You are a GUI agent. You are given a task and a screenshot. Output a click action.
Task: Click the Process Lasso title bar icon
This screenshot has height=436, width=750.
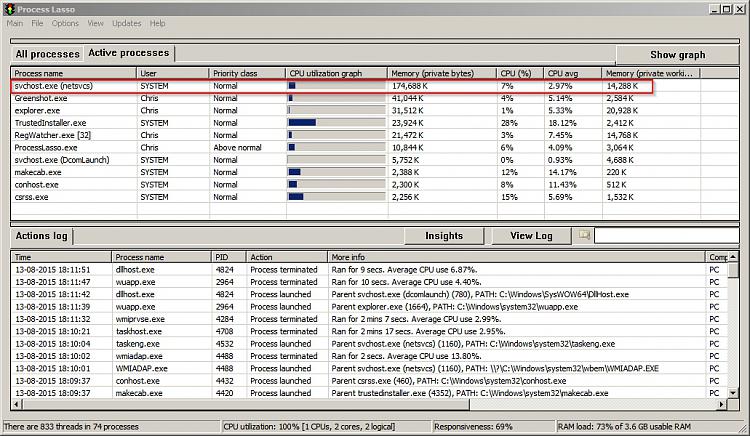(9, 9)
